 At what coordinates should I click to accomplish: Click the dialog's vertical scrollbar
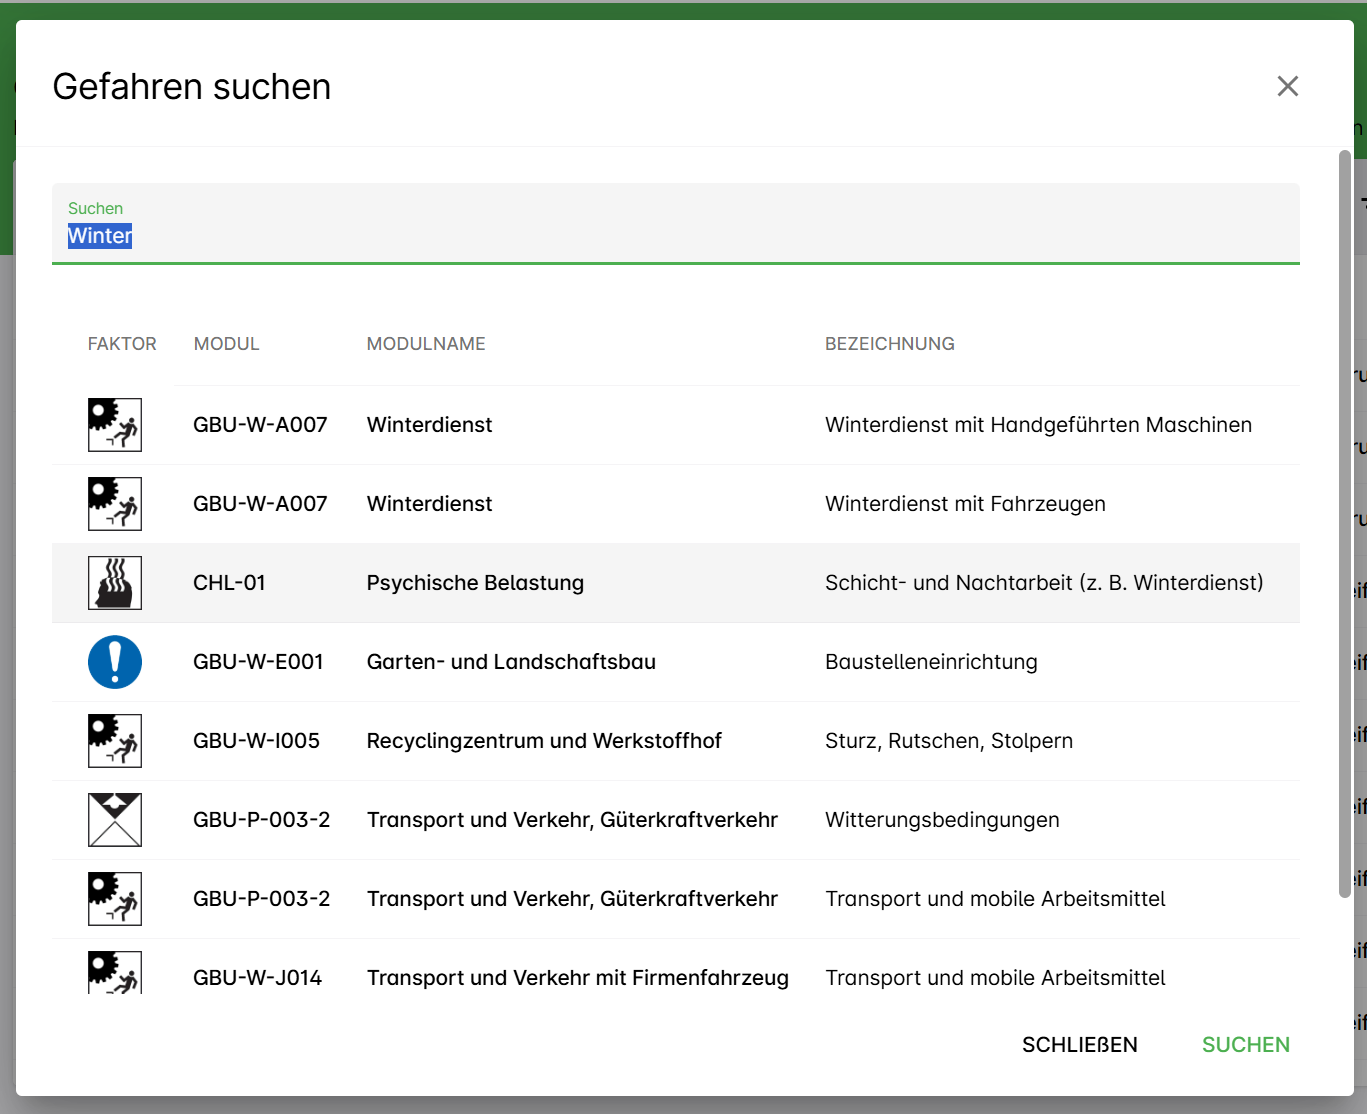tap(1345, 520)
